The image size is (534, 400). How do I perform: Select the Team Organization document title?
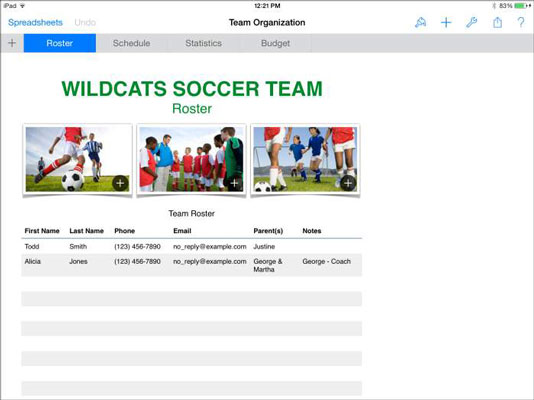267,22
